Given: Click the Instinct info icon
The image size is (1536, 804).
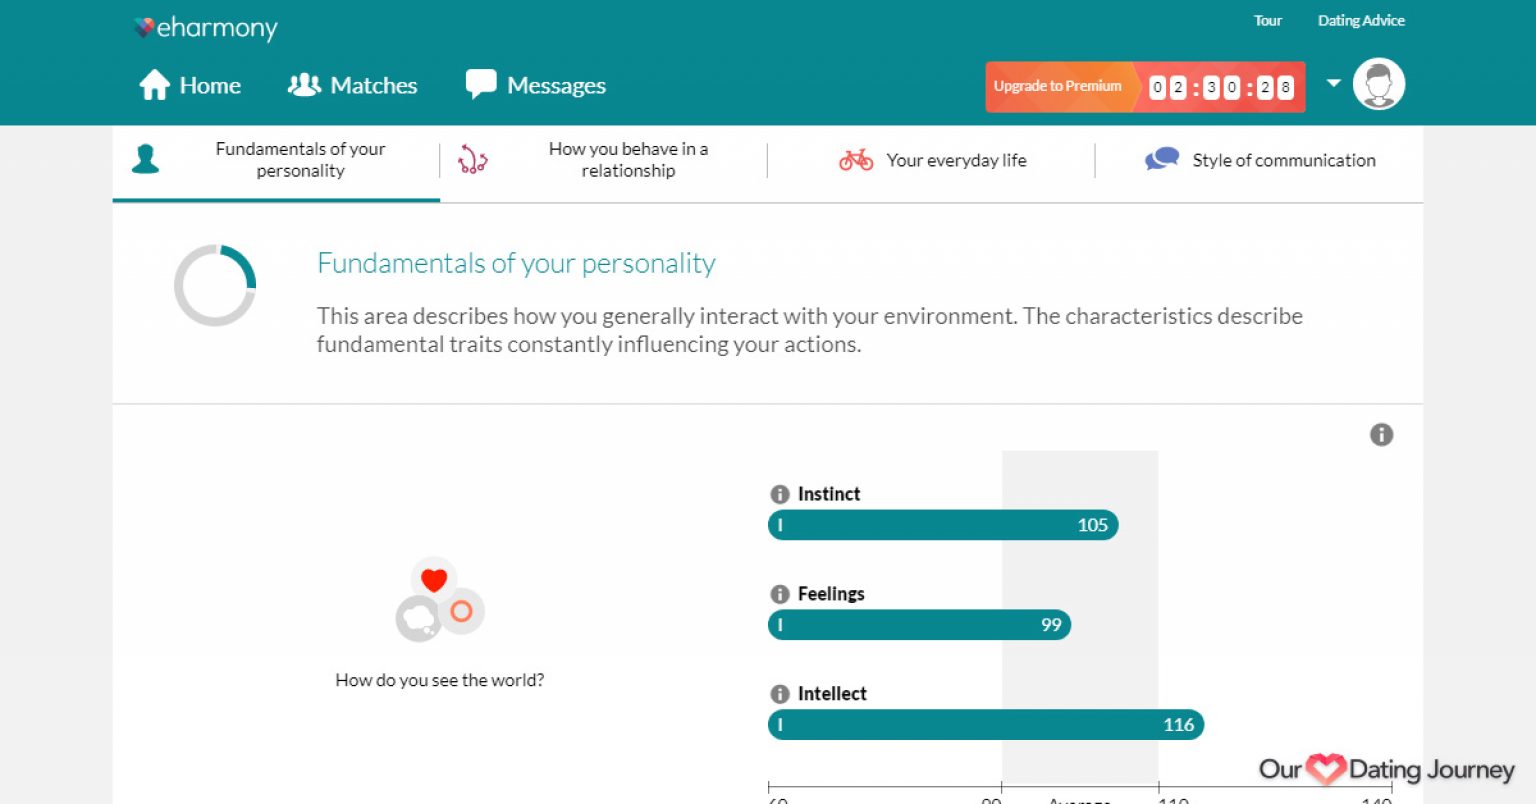Looking at the screenshot, I should [x=779, y=493].
